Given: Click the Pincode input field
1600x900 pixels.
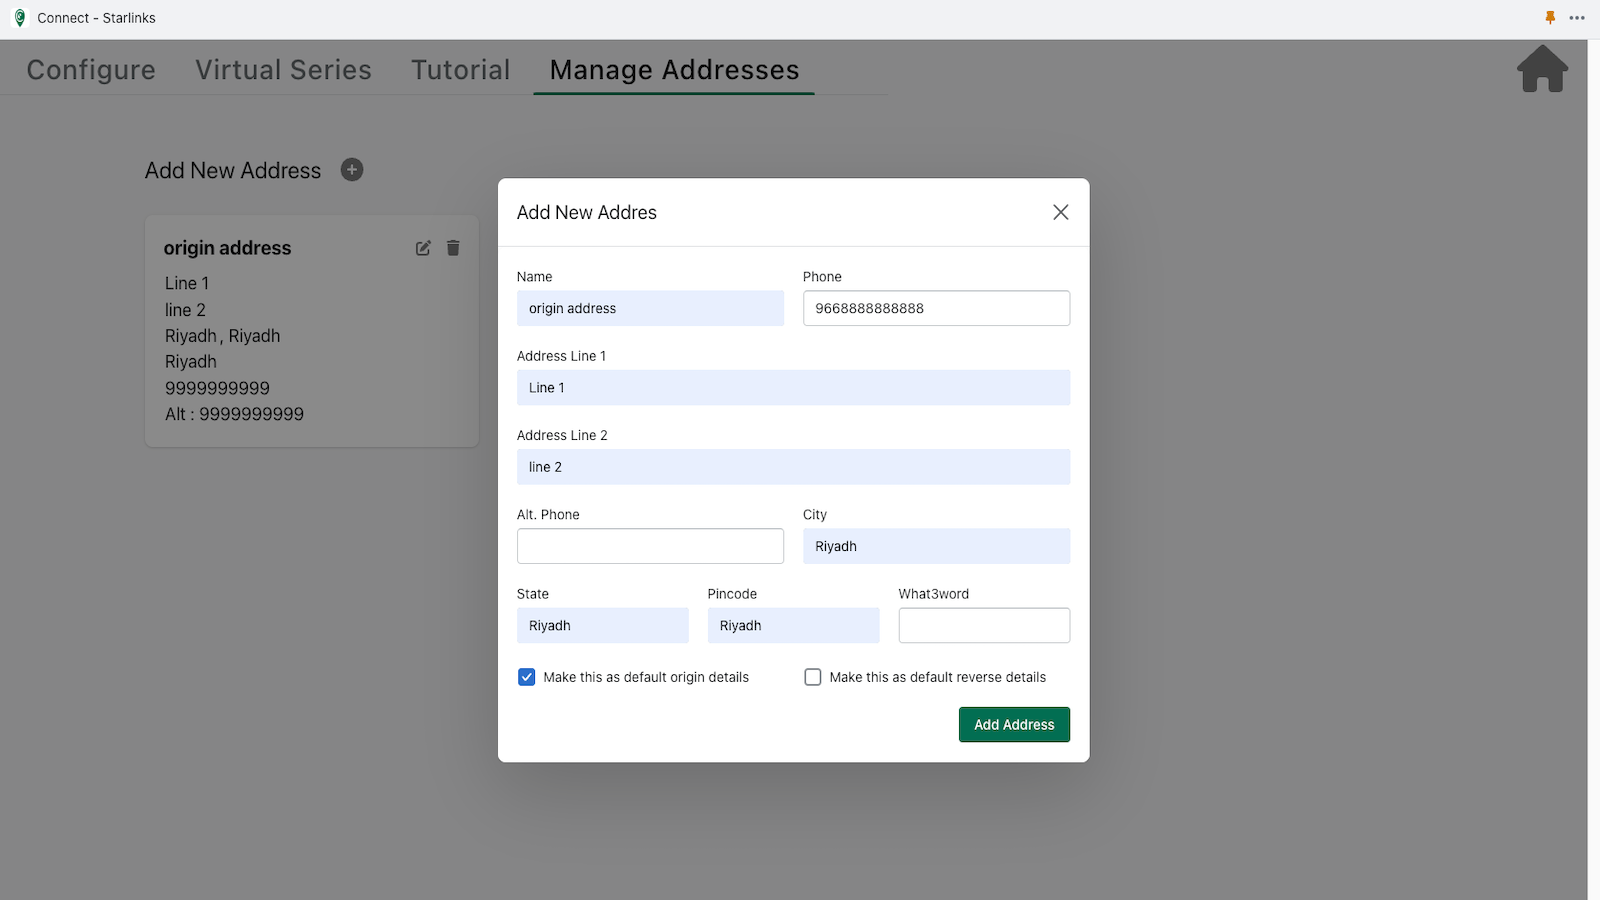Looking at the screenshot, I should pyautogui.click(x=793, y=626).
